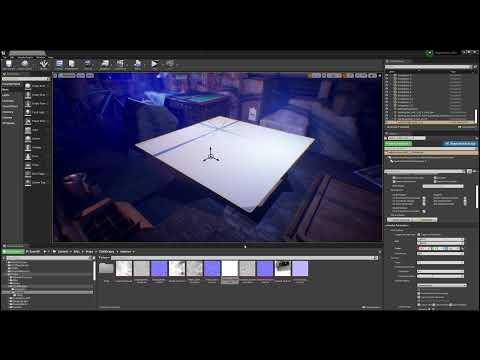480x360 pixels.
Task: Open the Perspective viewport dropdown
Action: [68, 76]
